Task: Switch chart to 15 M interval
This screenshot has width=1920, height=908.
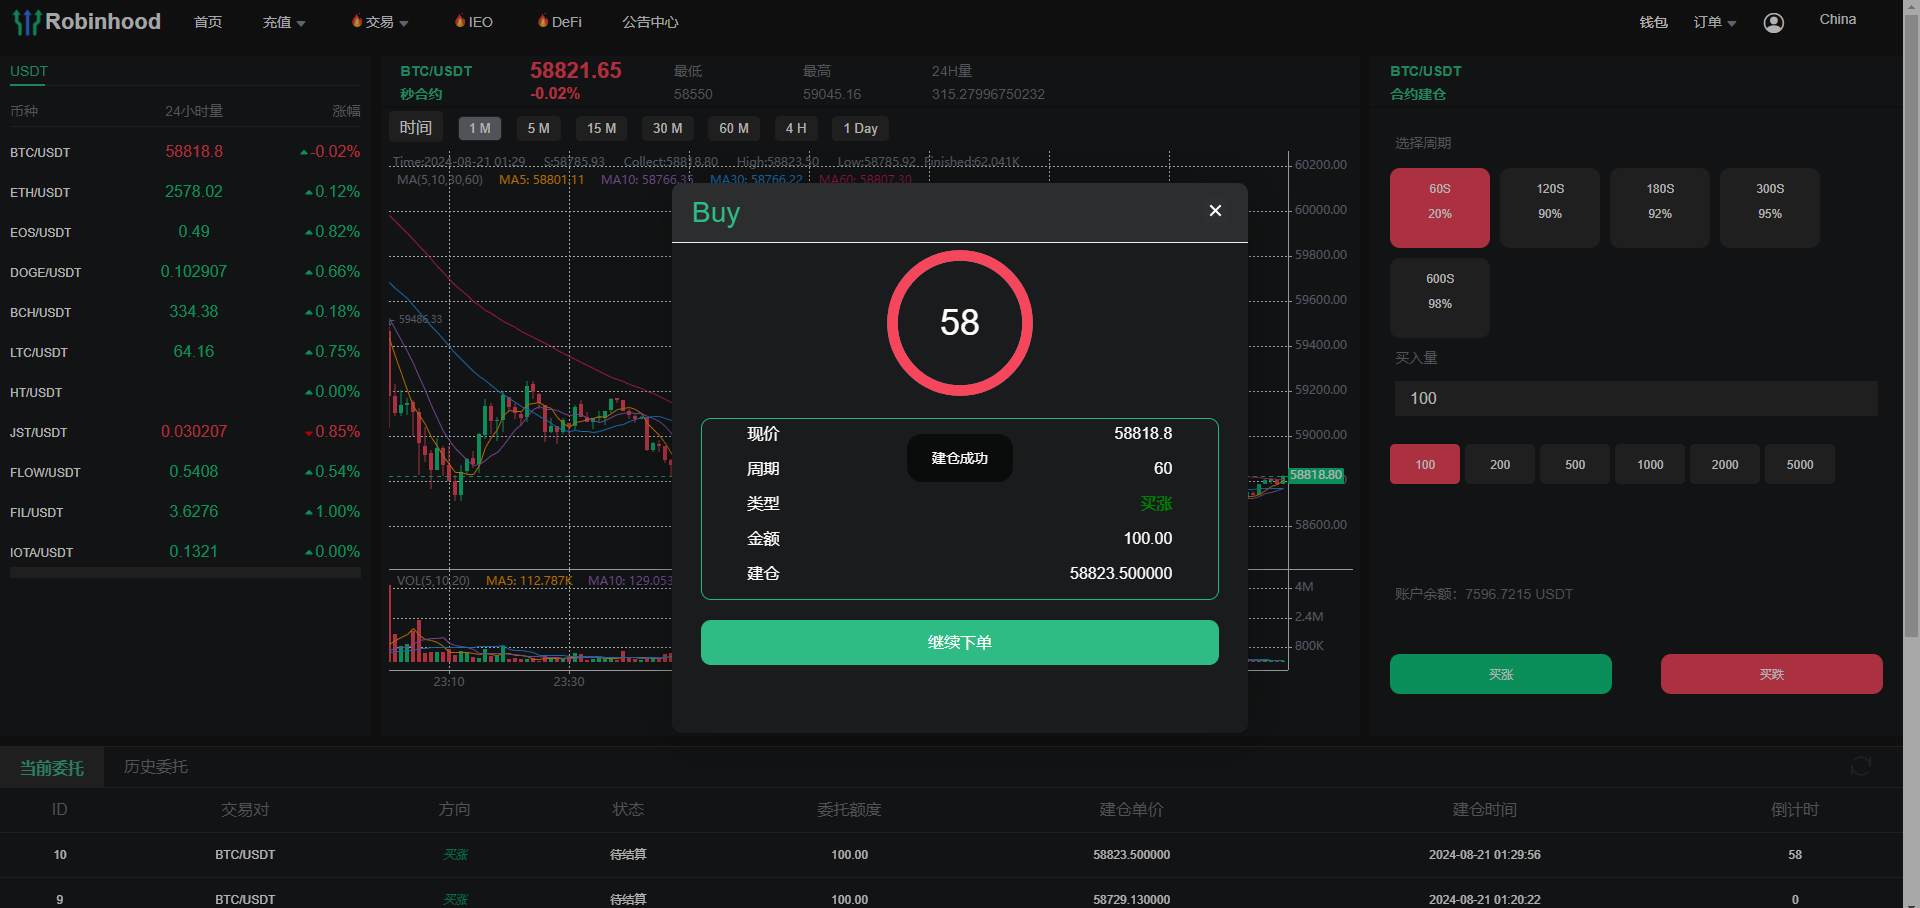Action: [x=602, y=128]
